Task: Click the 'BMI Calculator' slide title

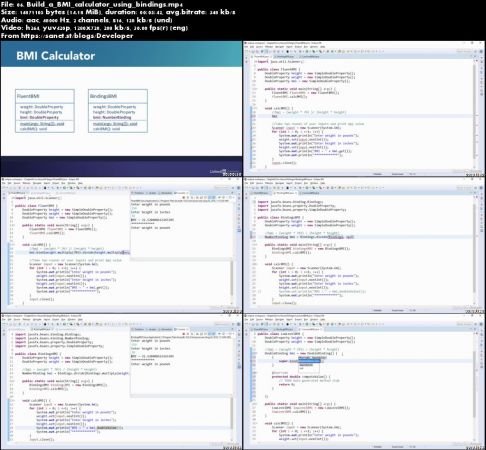Action: tap(56, 56)
